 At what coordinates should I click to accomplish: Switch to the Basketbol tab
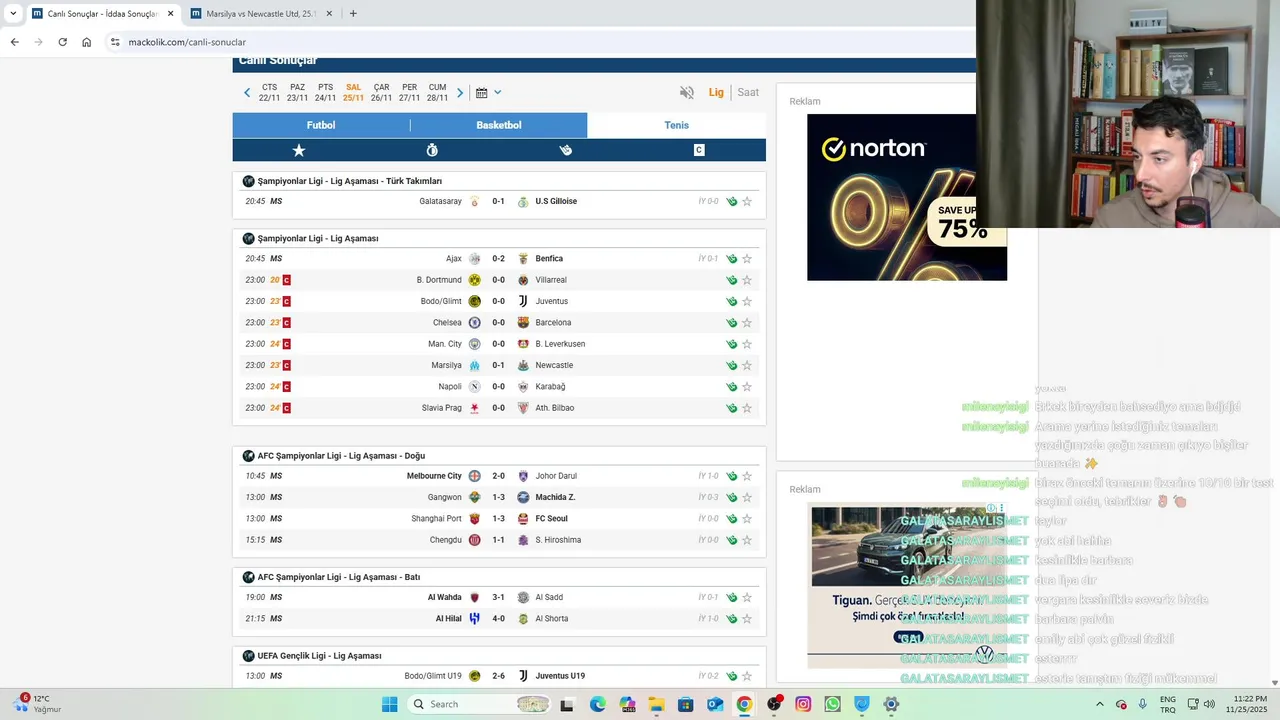coord(499,125)
